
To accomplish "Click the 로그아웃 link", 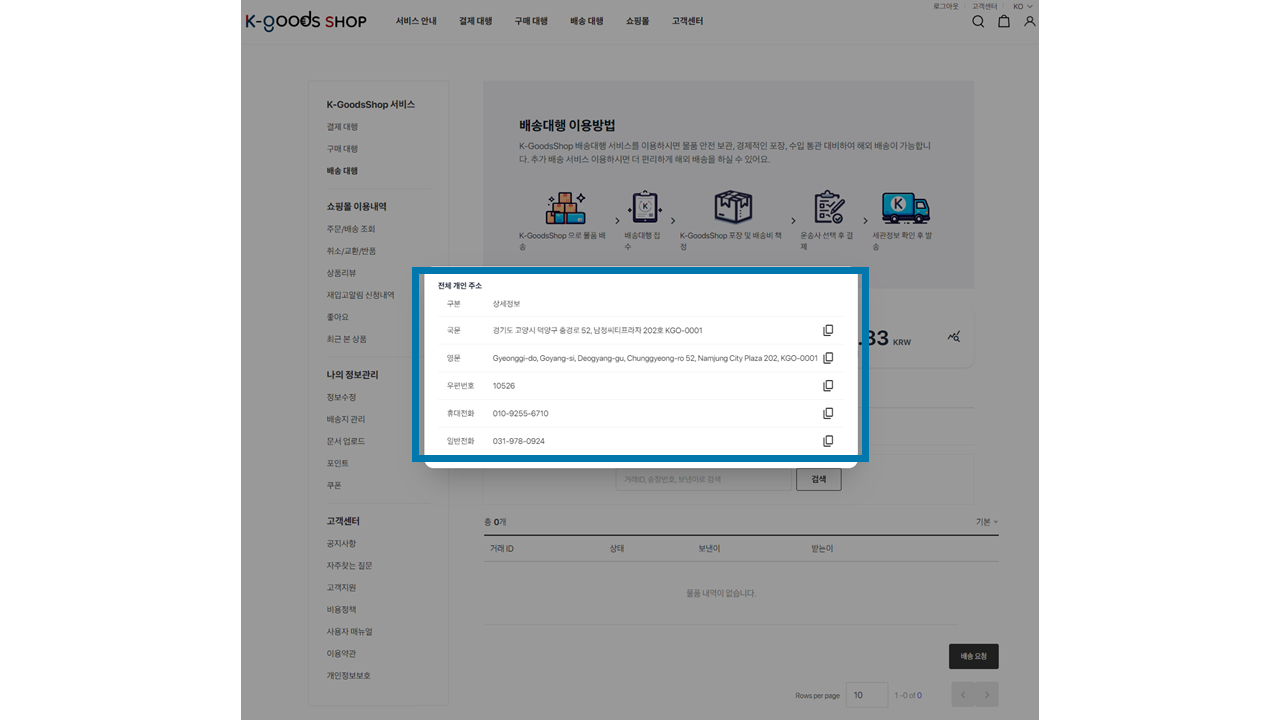I will [945, 6].
